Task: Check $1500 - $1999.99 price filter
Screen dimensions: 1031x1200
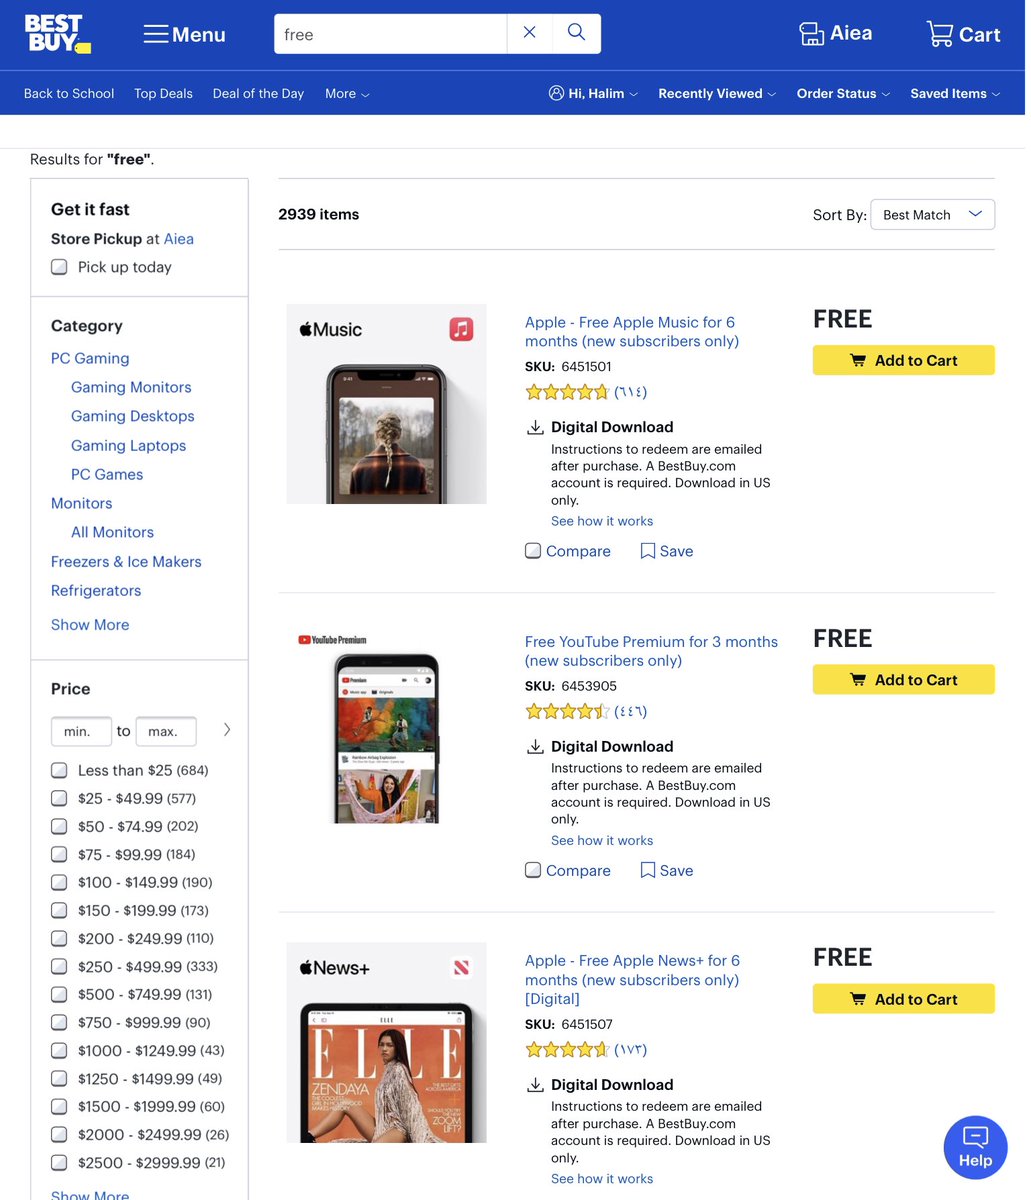Action: 60,1106
